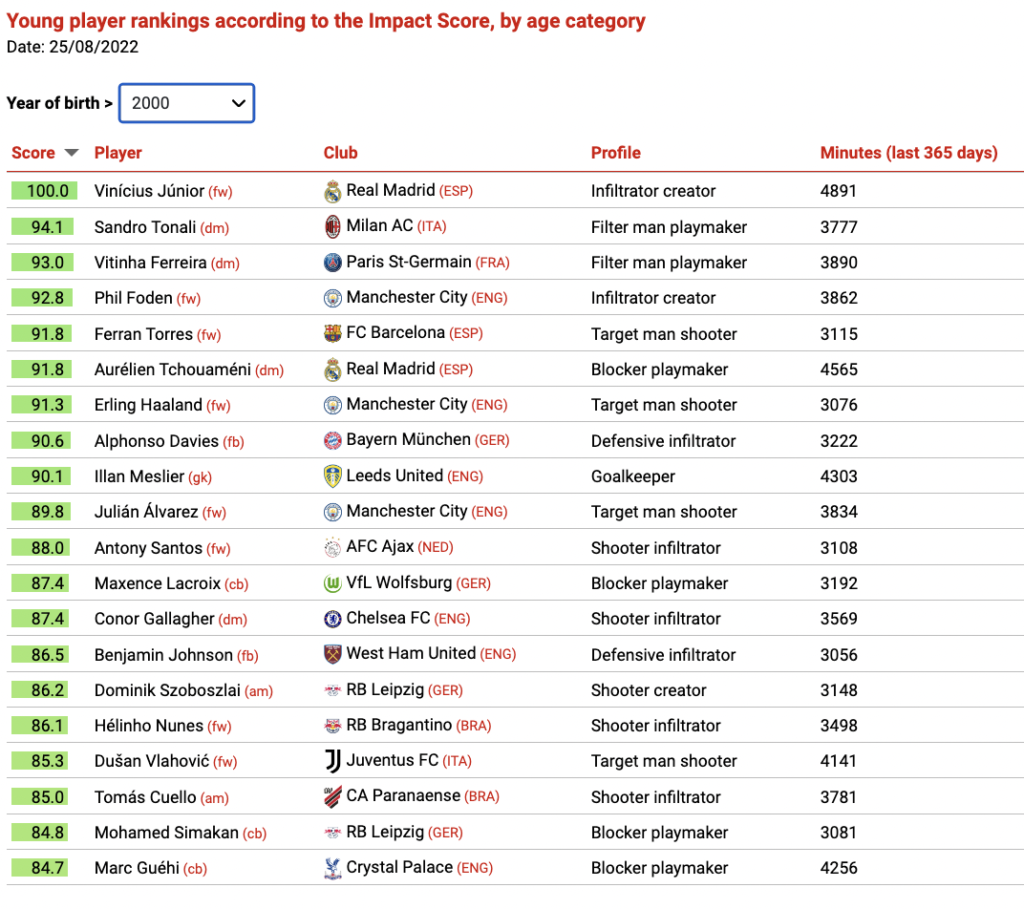1024x909 pixels.
Task: Click the Chelsea FC crest icon
Action: [332, 618]
